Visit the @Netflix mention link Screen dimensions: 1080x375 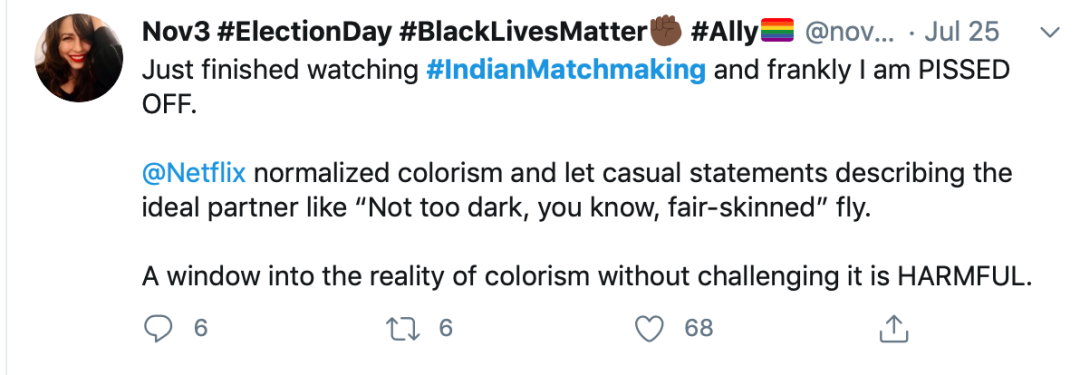(x=194, y=173)
